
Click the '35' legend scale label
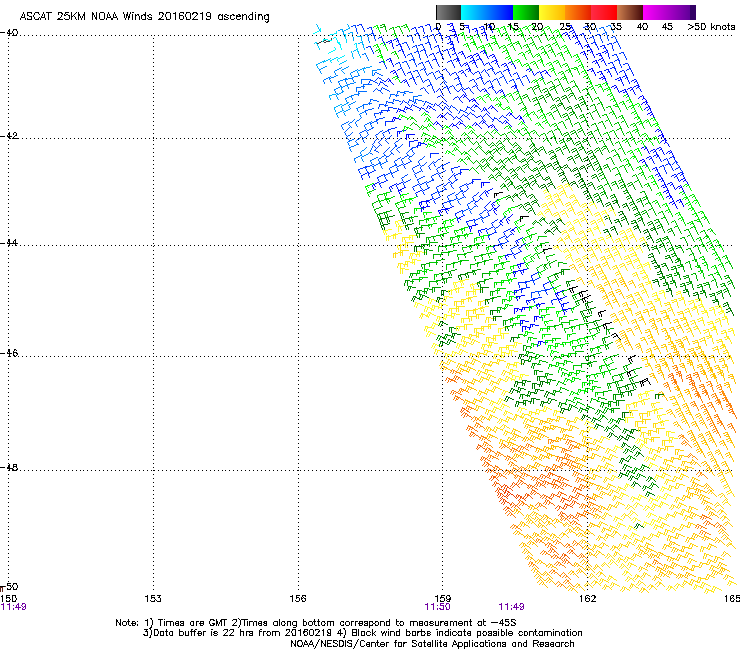click(616, 27)
